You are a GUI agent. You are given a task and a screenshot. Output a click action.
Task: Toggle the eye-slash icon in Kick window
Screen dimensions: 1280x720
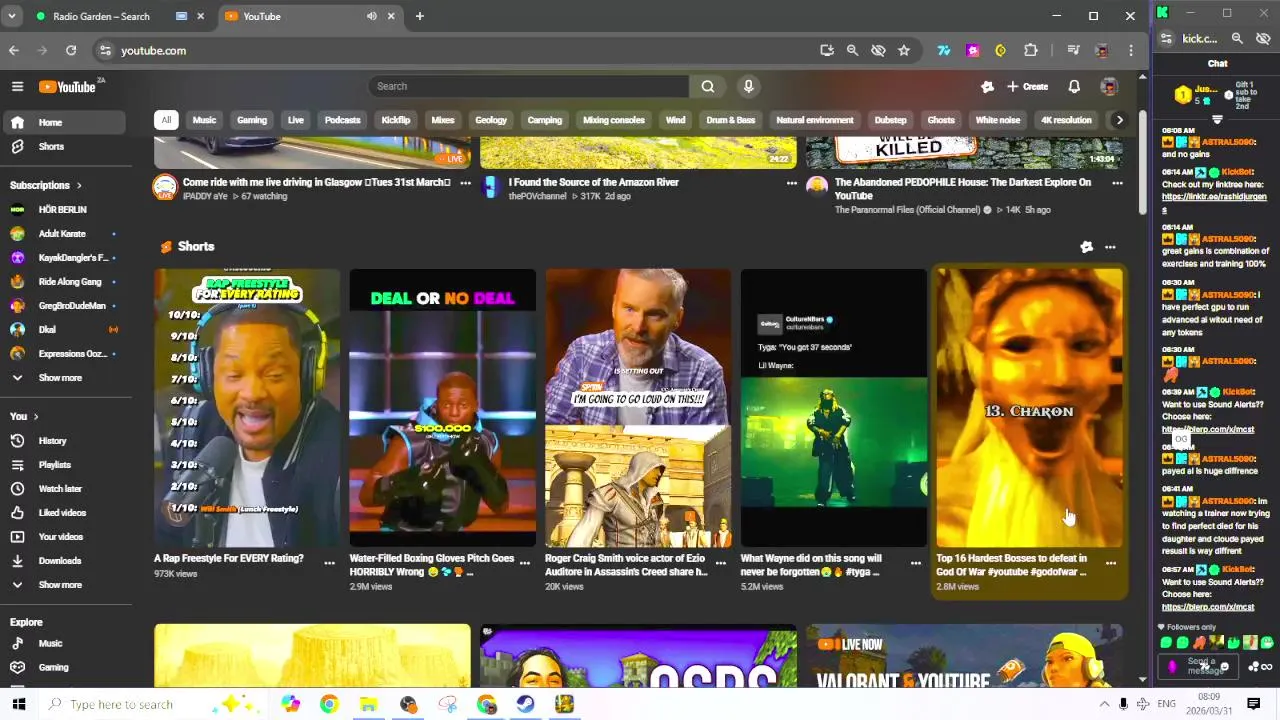tap(1263, 39)
